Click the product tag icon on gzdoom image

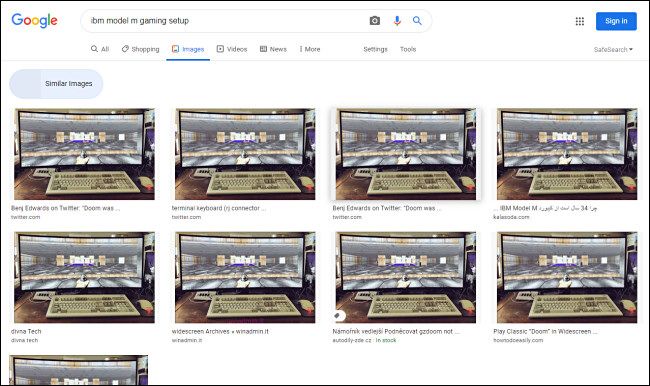point(338,316)
